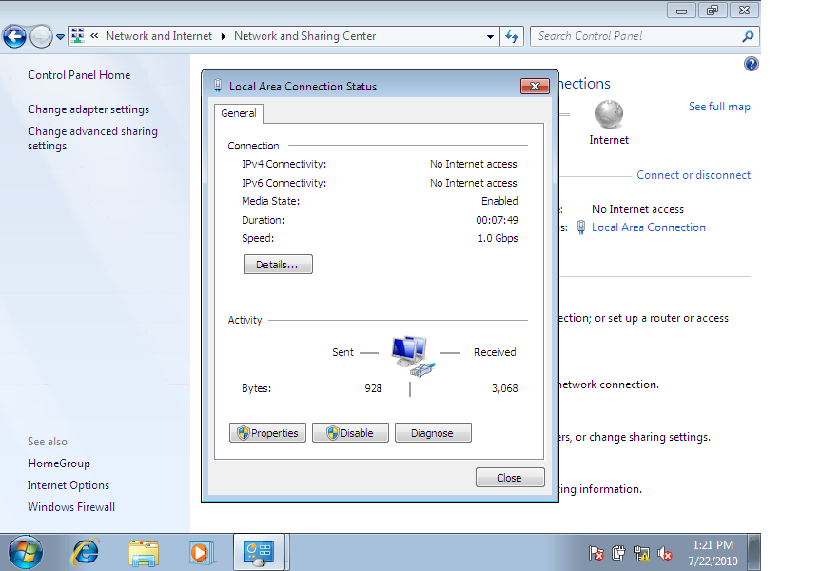The height and width of the screenshot is (571, 819).
Task: Click the dialog title bar network icon
Action: click(x=218, y=86)
